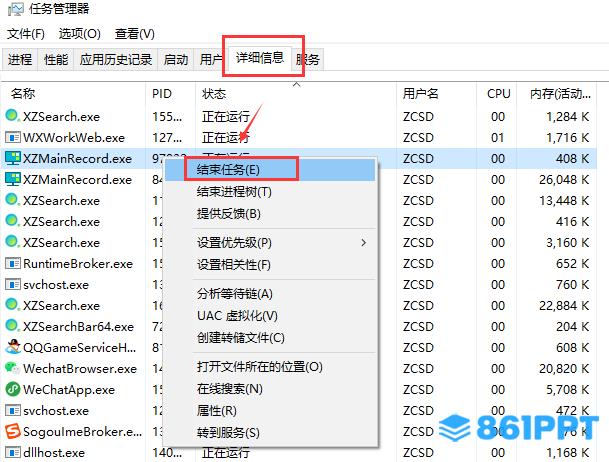
Task: Select the 详细信息 tab
Action: tap(260, 58)
